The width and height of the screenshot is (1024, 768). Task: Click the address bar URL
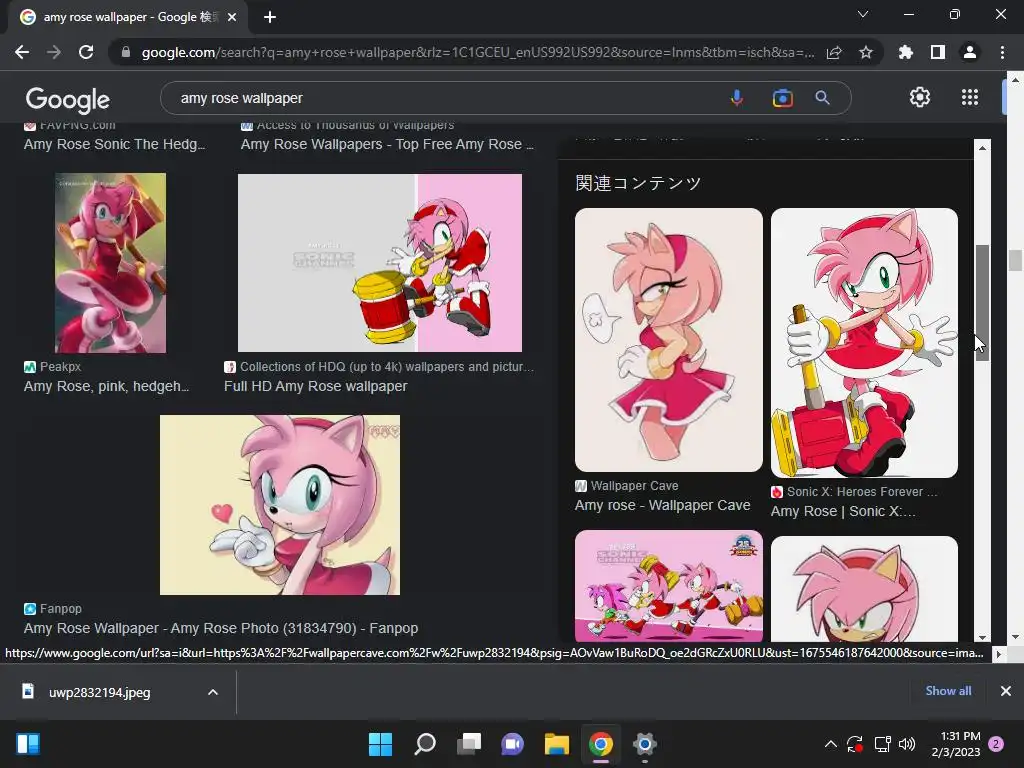[477, 52]
